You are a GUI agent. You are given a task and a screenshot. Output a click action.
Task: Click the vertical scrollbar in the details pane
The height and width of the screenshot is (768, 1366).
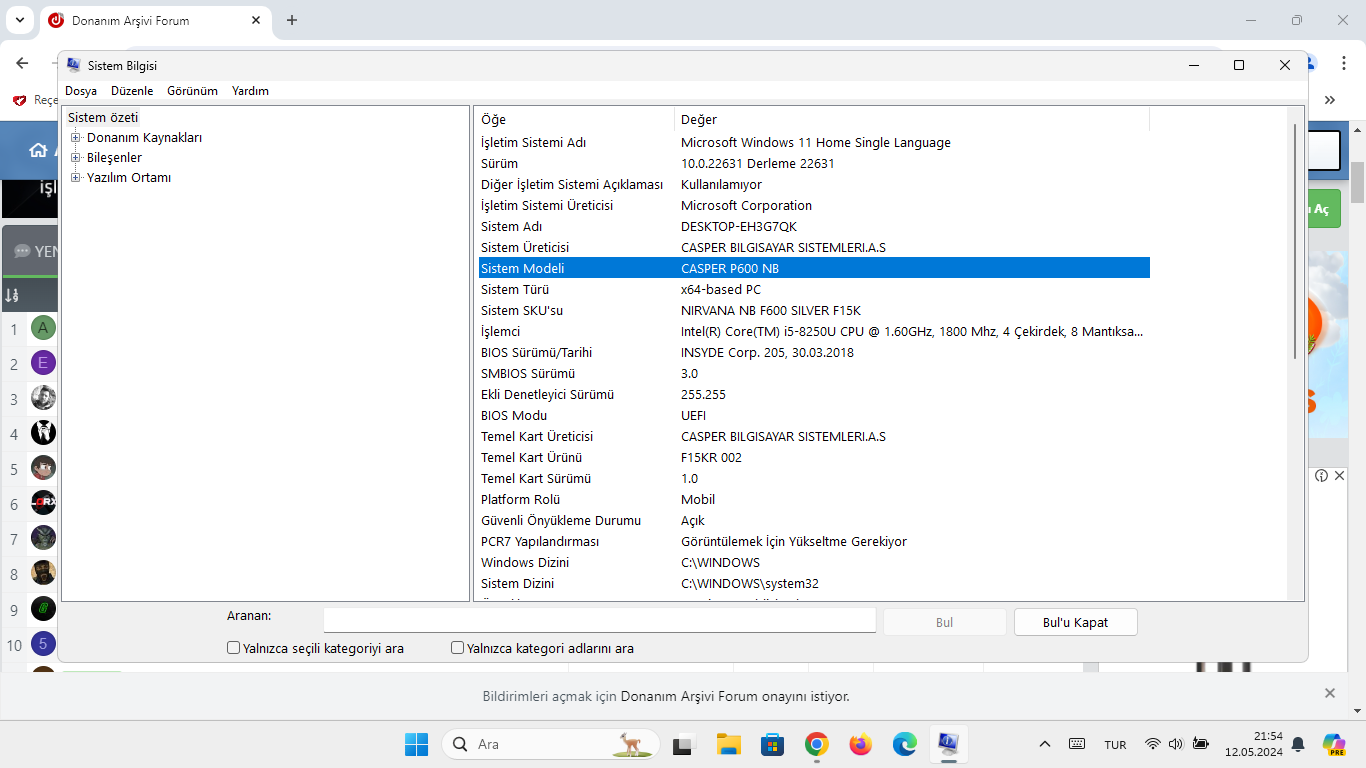coord(1296,240)
